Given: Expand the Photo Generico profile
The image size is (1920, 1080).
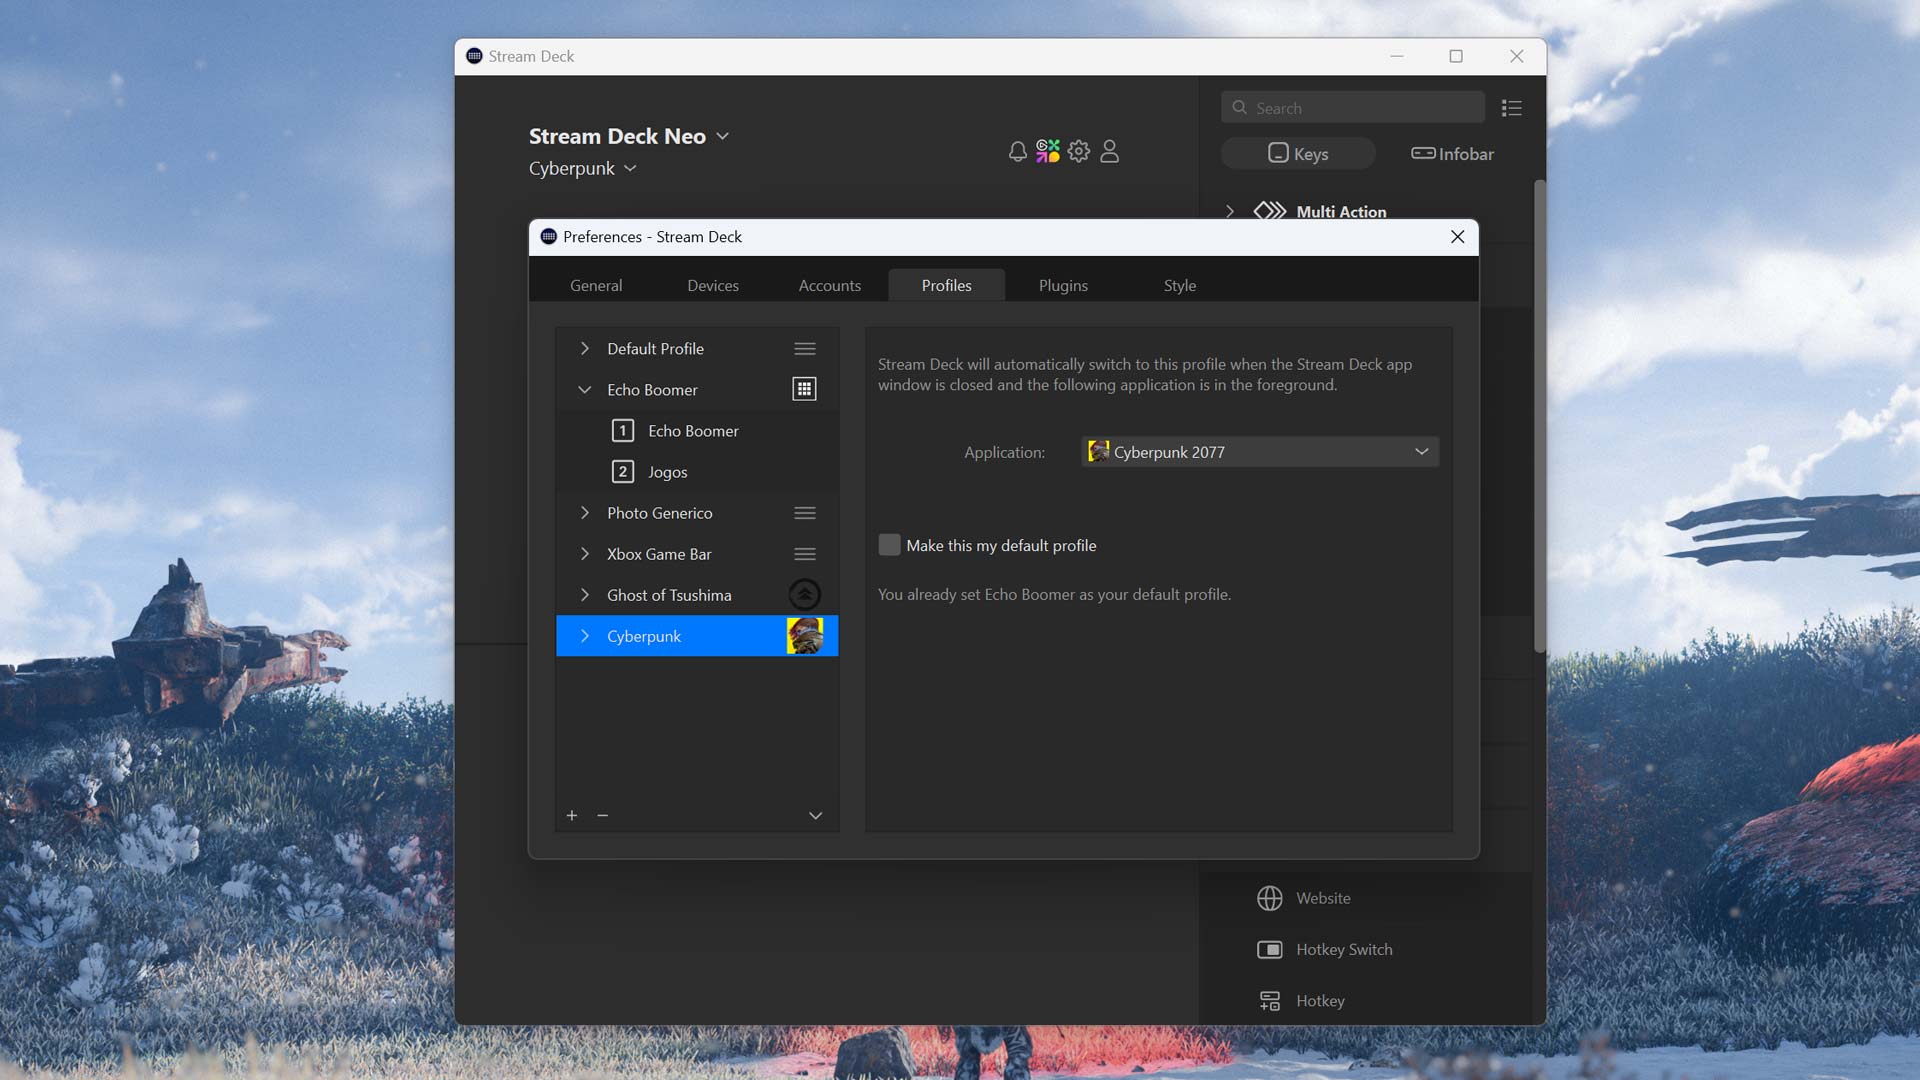Looking at the screenshot, I should pyautogui.click(x=585, y=513).
